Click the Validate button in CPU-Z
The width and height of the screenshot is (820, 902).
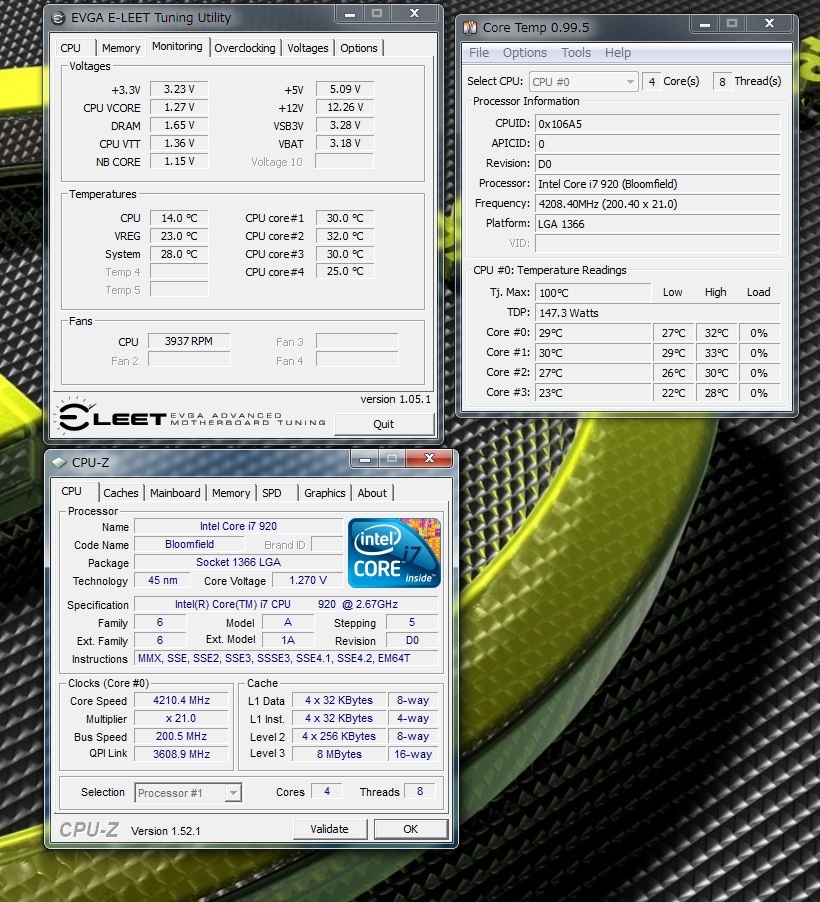tap(330, 829)
